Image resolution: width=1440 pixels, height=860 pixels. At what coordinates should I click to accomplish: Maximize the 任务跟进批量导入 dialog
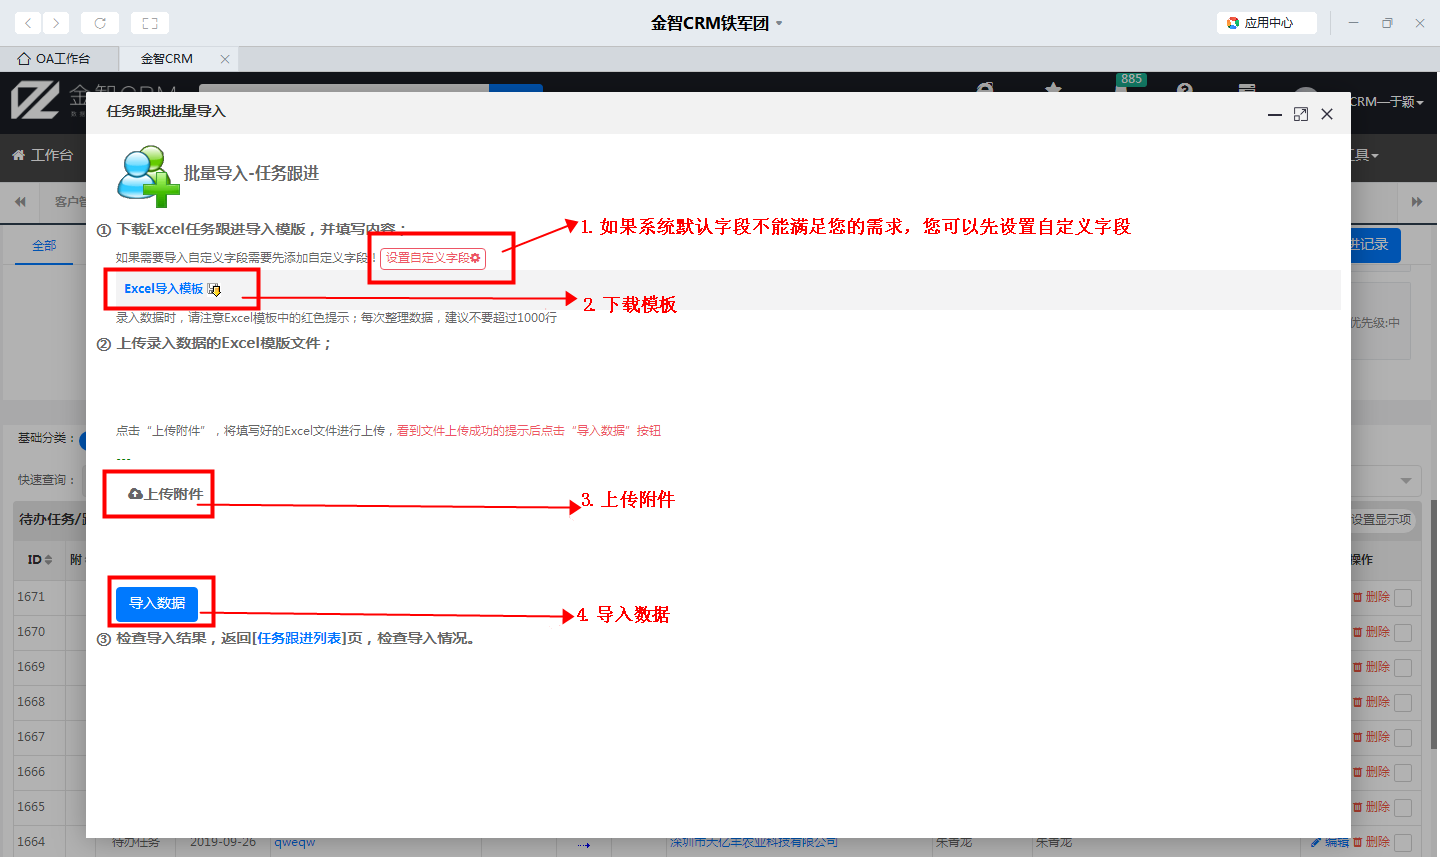[x=1301, y=115]
